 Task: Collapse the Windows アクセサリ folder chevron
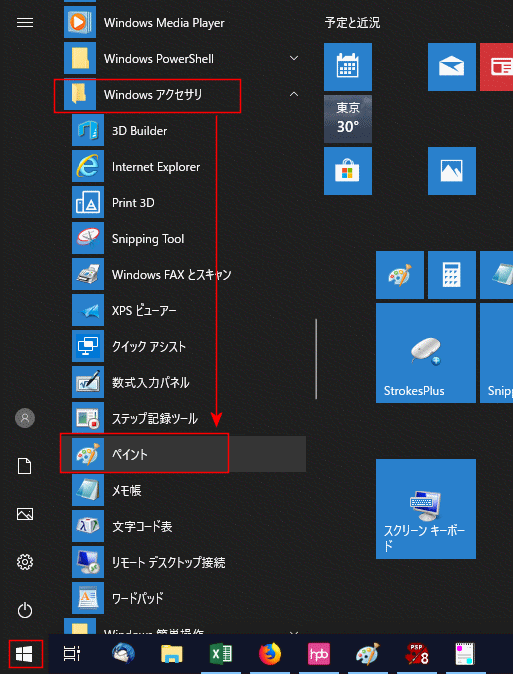coord(294,94)
